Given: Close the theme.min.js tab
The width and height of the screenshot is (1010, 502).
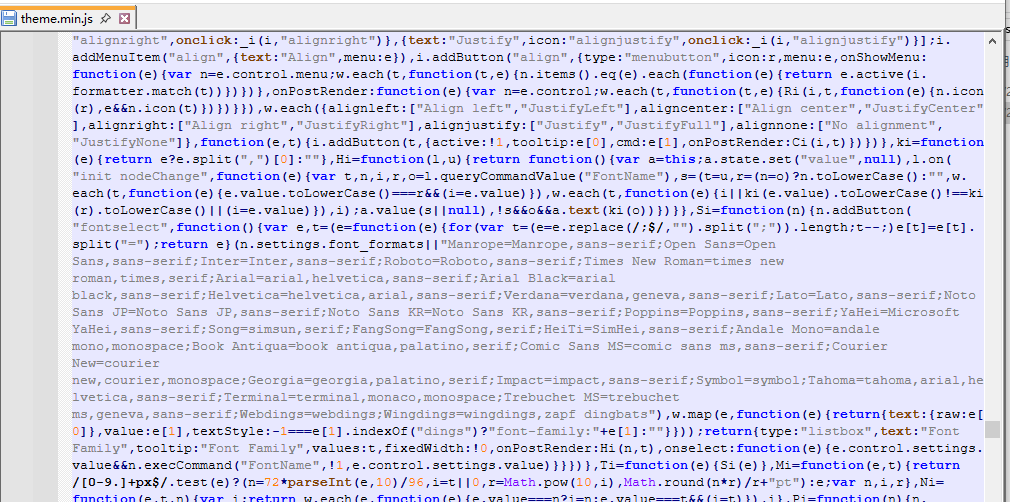Looking at the screenshot, I should point(123,18).
